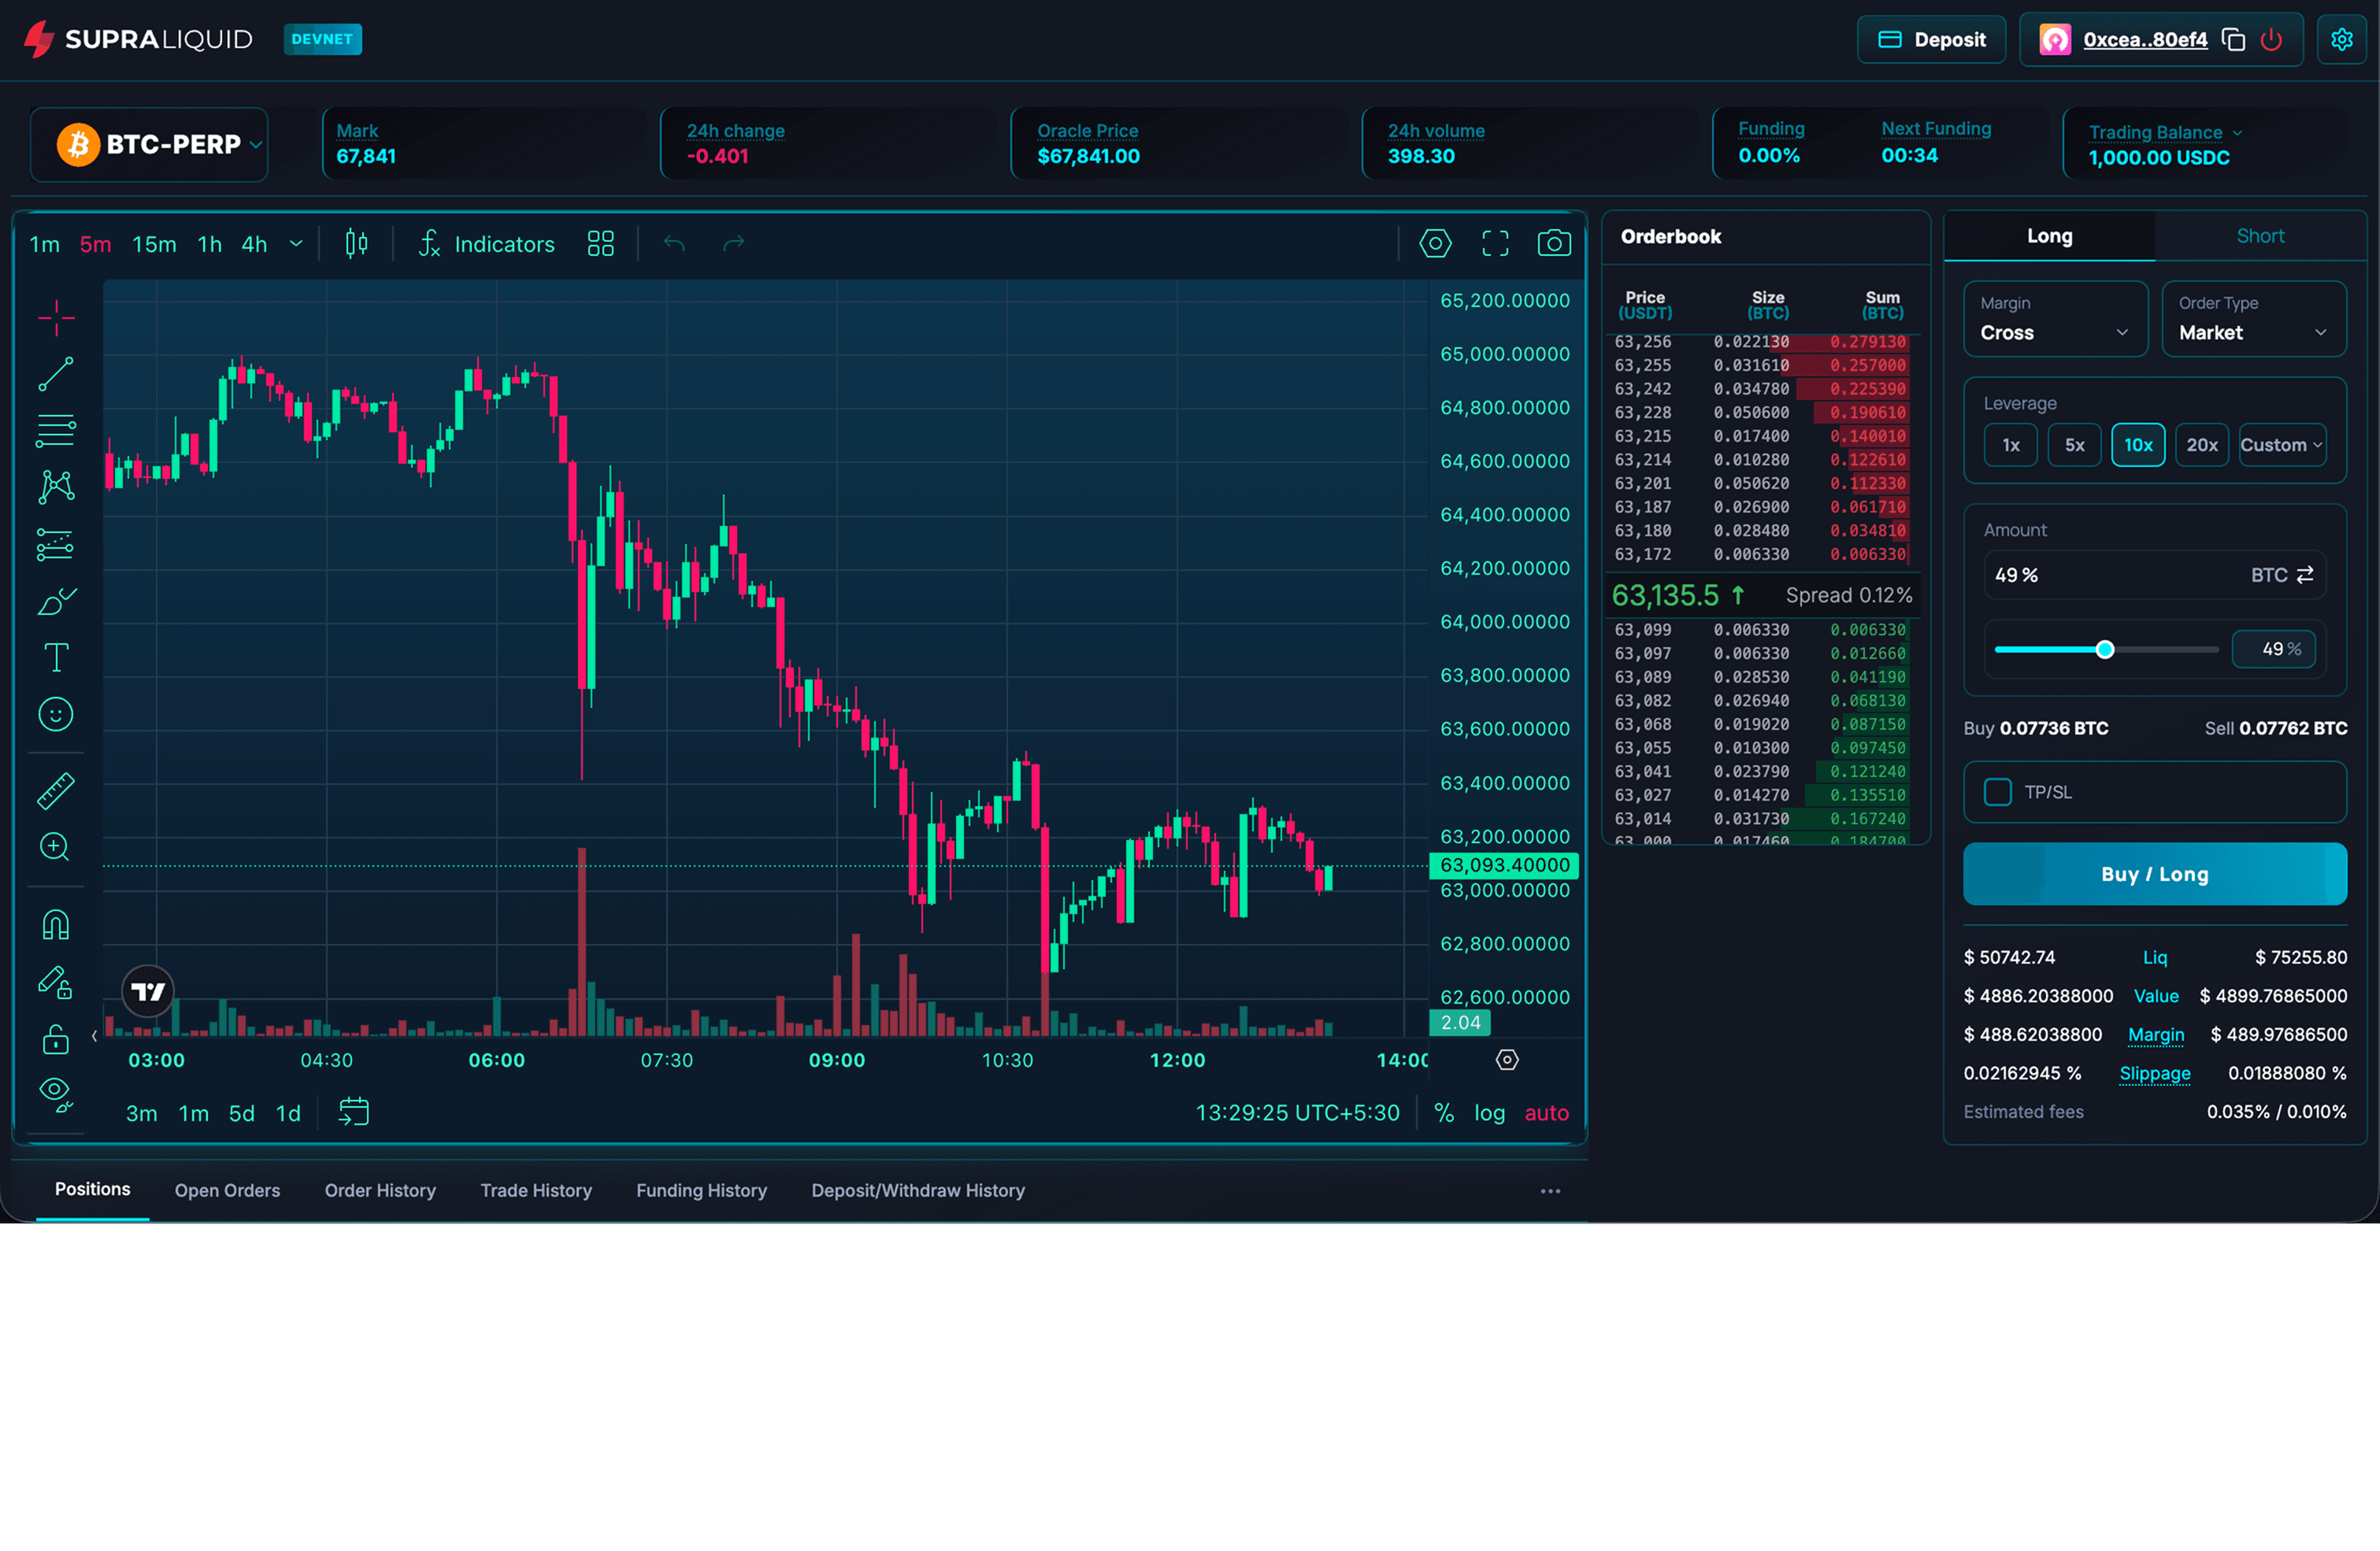The image size is (2380, 1551).
Task: Open the Order History tab
Action: 380,1190
